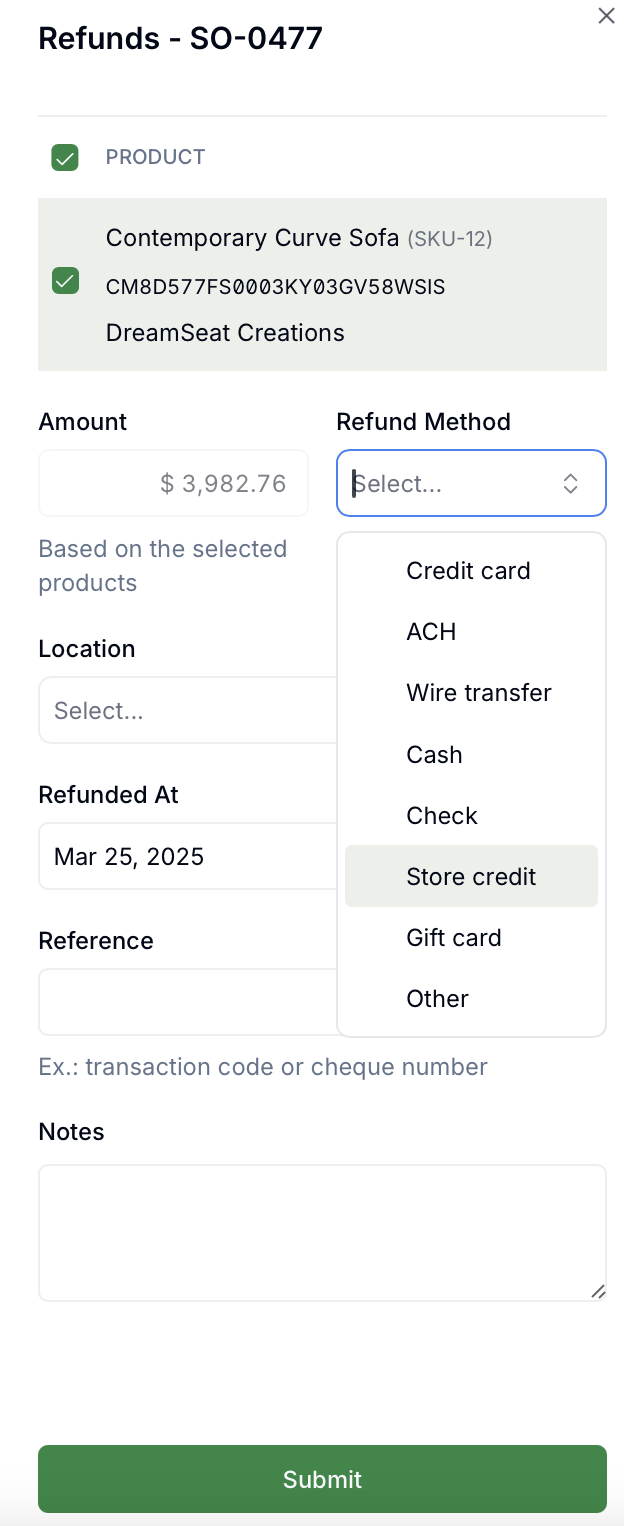Screen dimensions: 624x1526
Task: Focus the Reference input field
Action: point(187,1002)
